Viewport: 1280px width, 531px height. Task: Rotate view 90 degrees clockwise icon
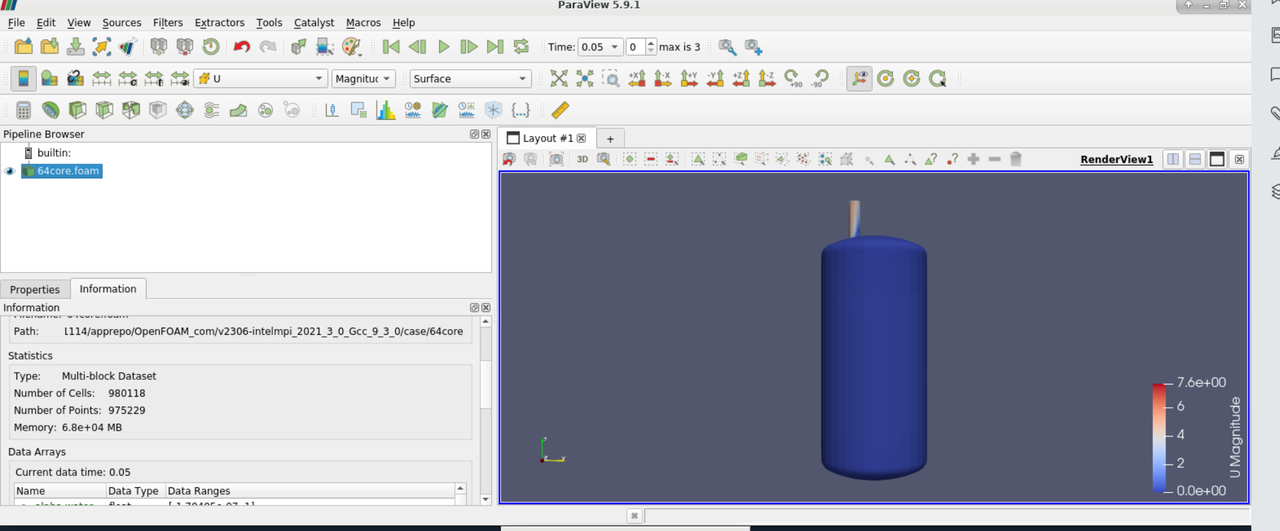tap(794, 78)
